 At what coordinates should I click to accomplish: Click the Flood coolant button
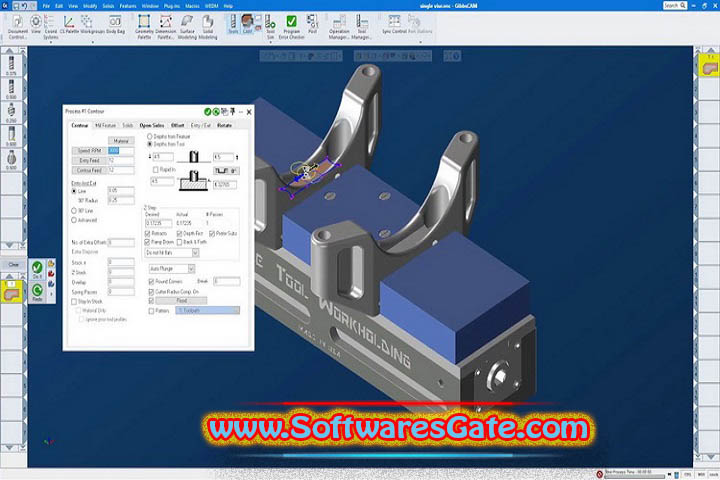click(x=181, y=300)
